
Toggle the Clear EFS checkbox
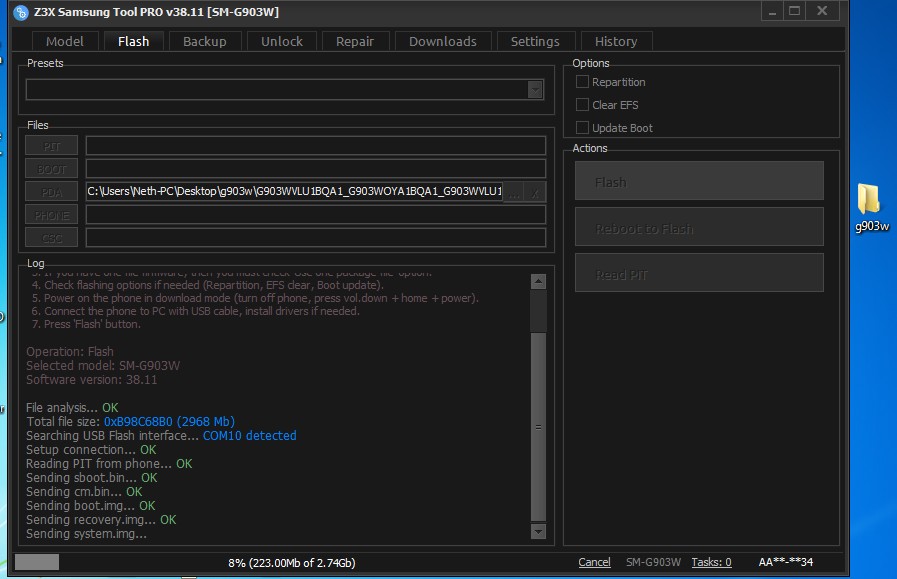582,105
